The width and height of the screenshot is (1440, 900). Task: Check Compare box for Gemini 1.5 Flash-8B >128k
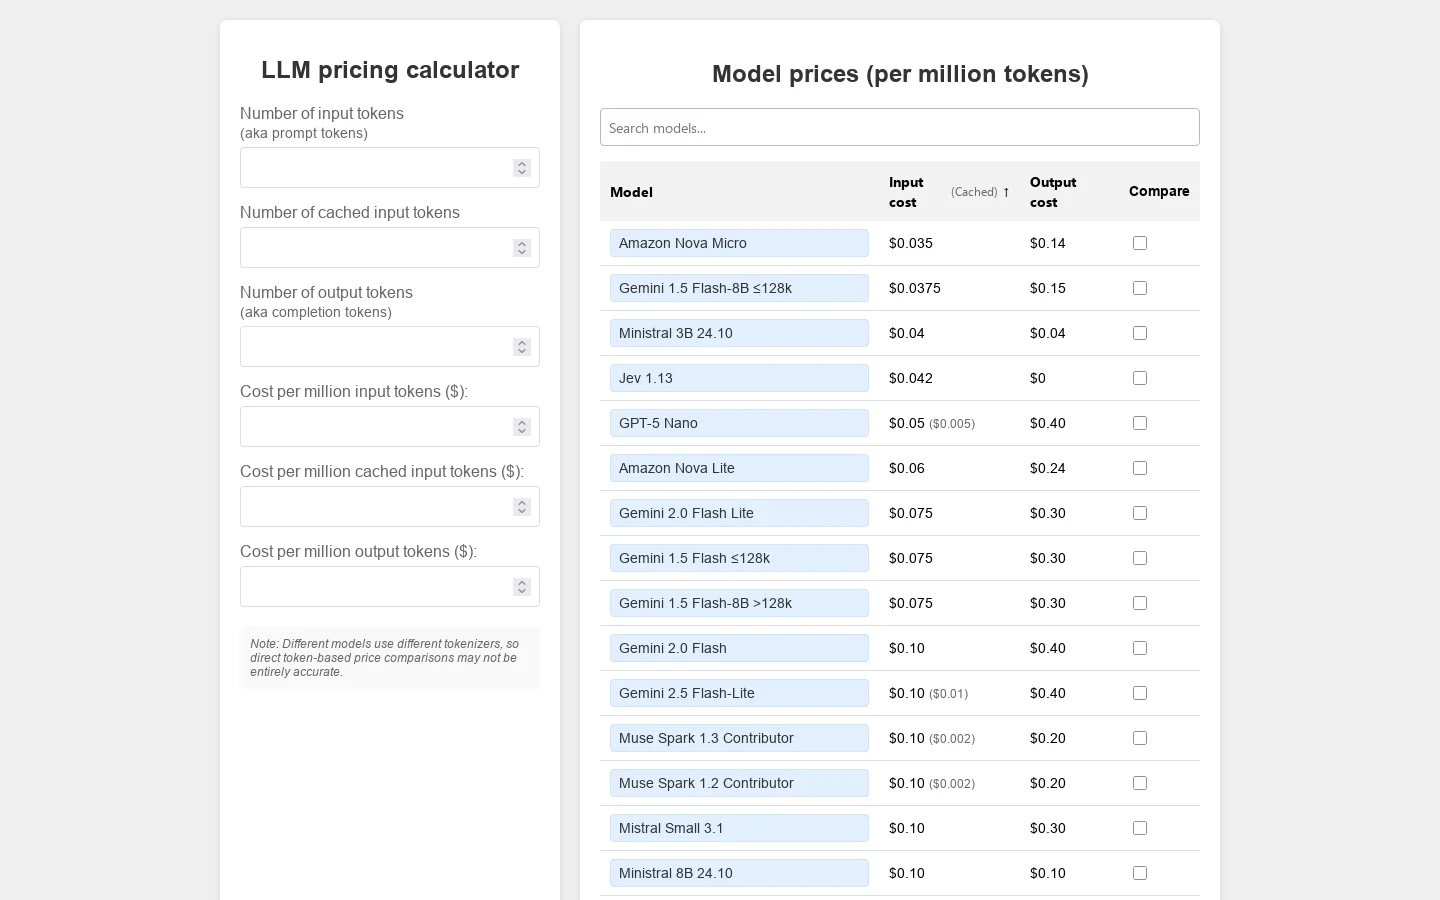click(1140, 603)
